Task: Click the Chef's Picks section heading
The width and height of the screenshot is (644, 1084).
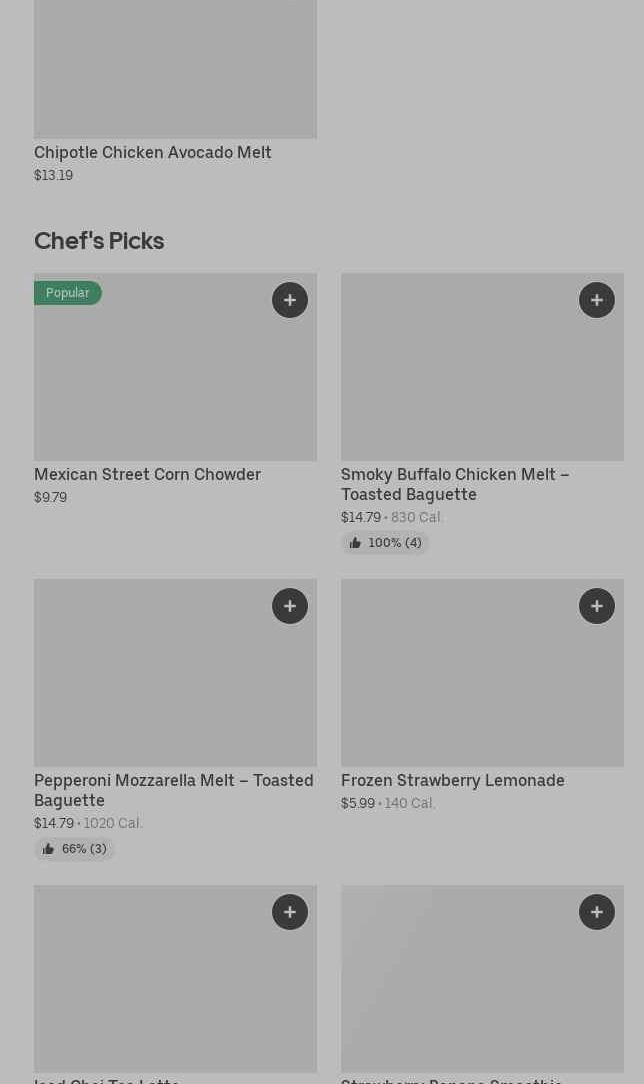Action: click(99, 241)
